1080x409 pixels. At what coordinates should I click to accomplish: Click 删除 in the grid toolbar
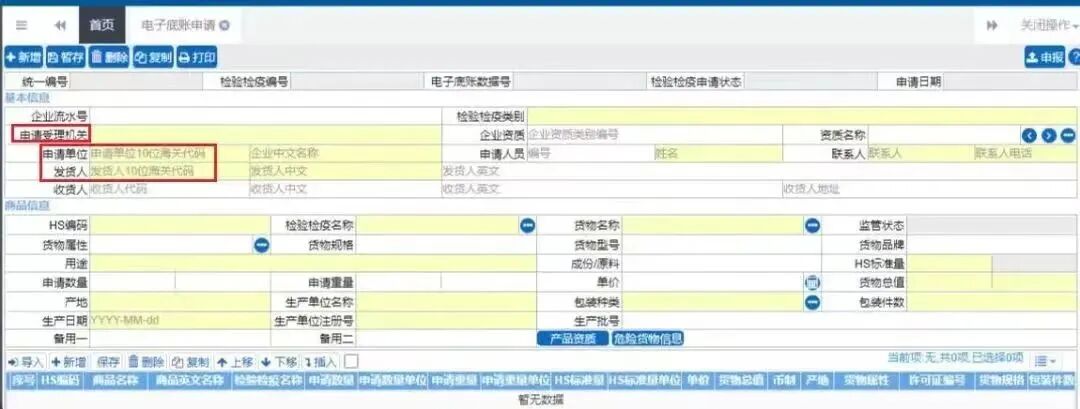coord(147,362)
